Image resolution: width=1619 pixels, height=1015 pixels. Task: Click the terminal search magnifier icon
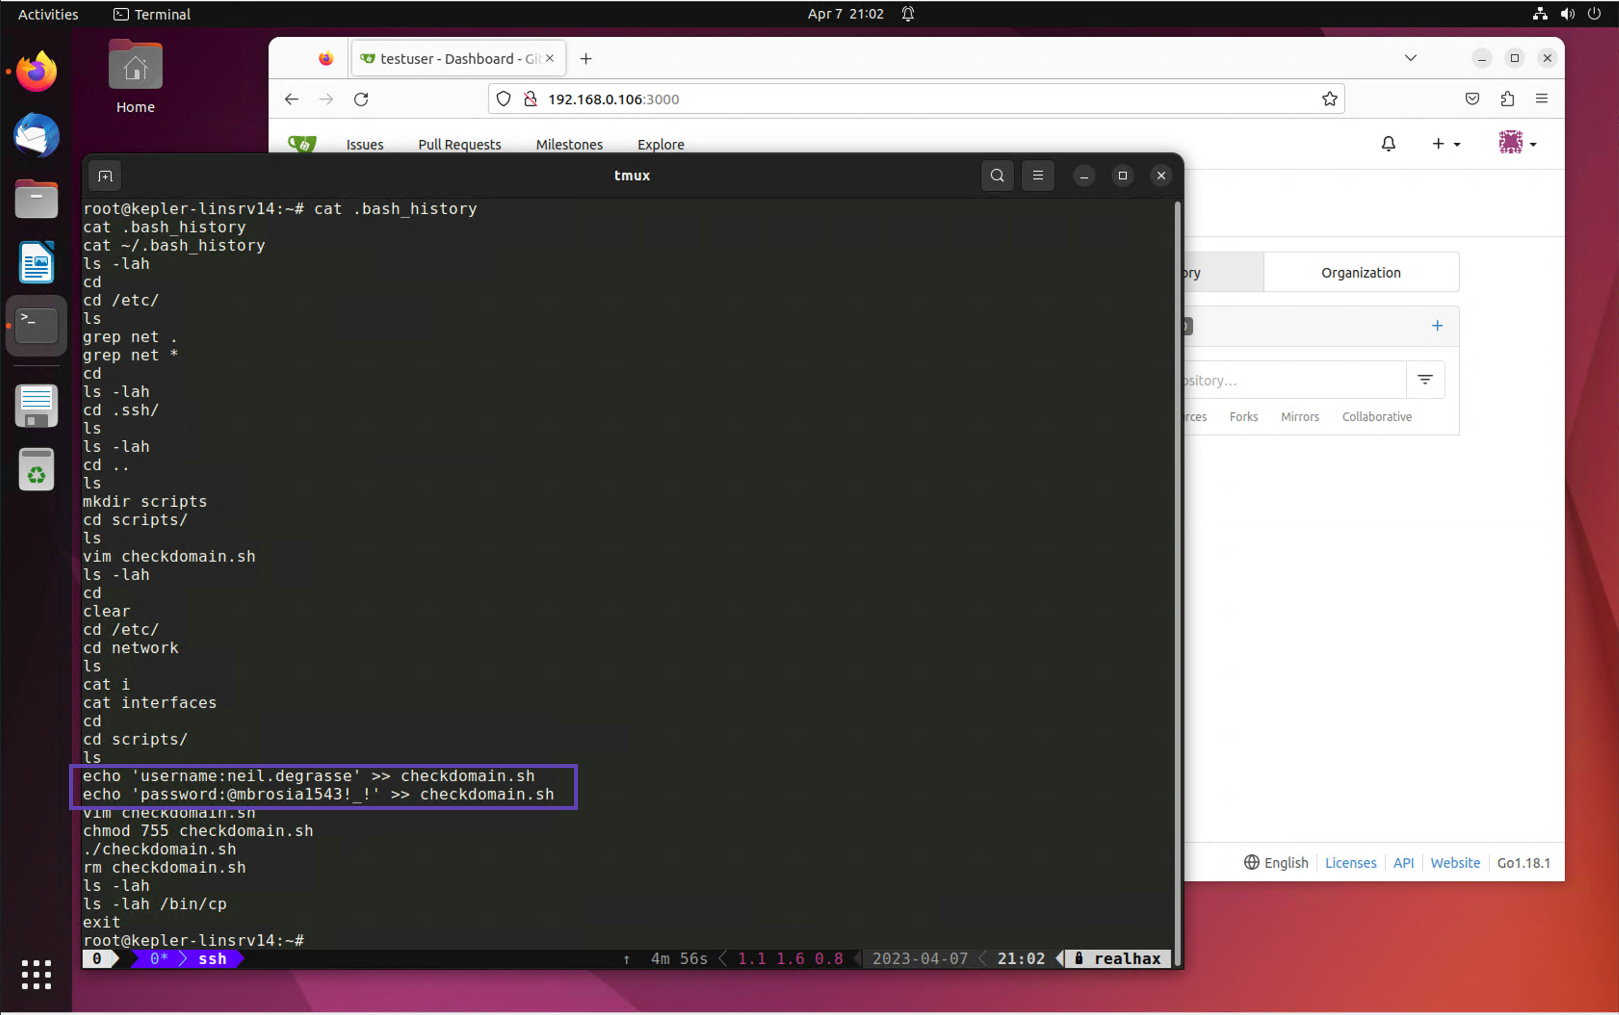[996, 176]
